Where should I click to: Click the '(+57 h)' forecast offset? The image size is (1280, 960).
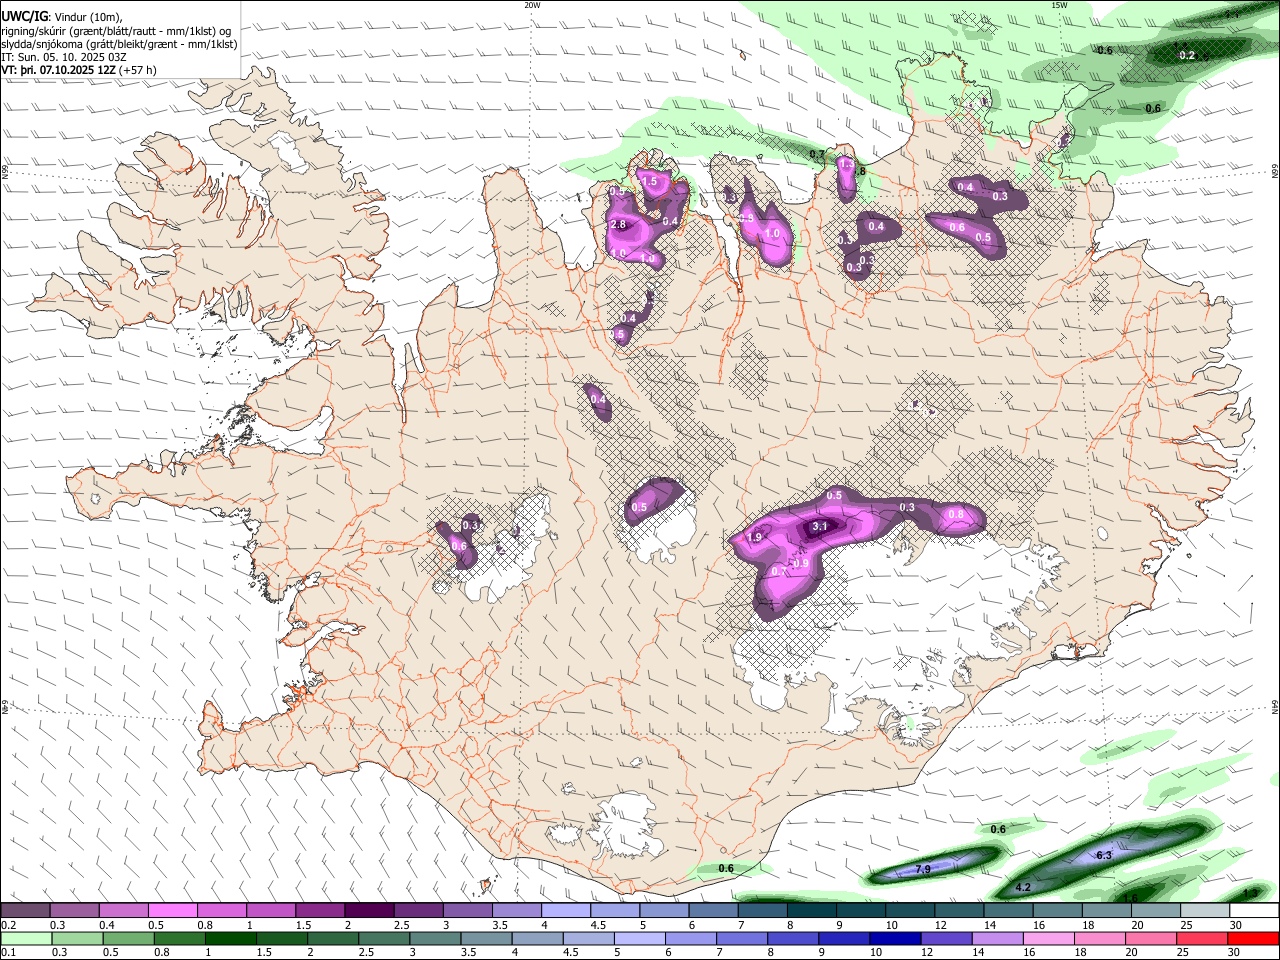[137, 71]
